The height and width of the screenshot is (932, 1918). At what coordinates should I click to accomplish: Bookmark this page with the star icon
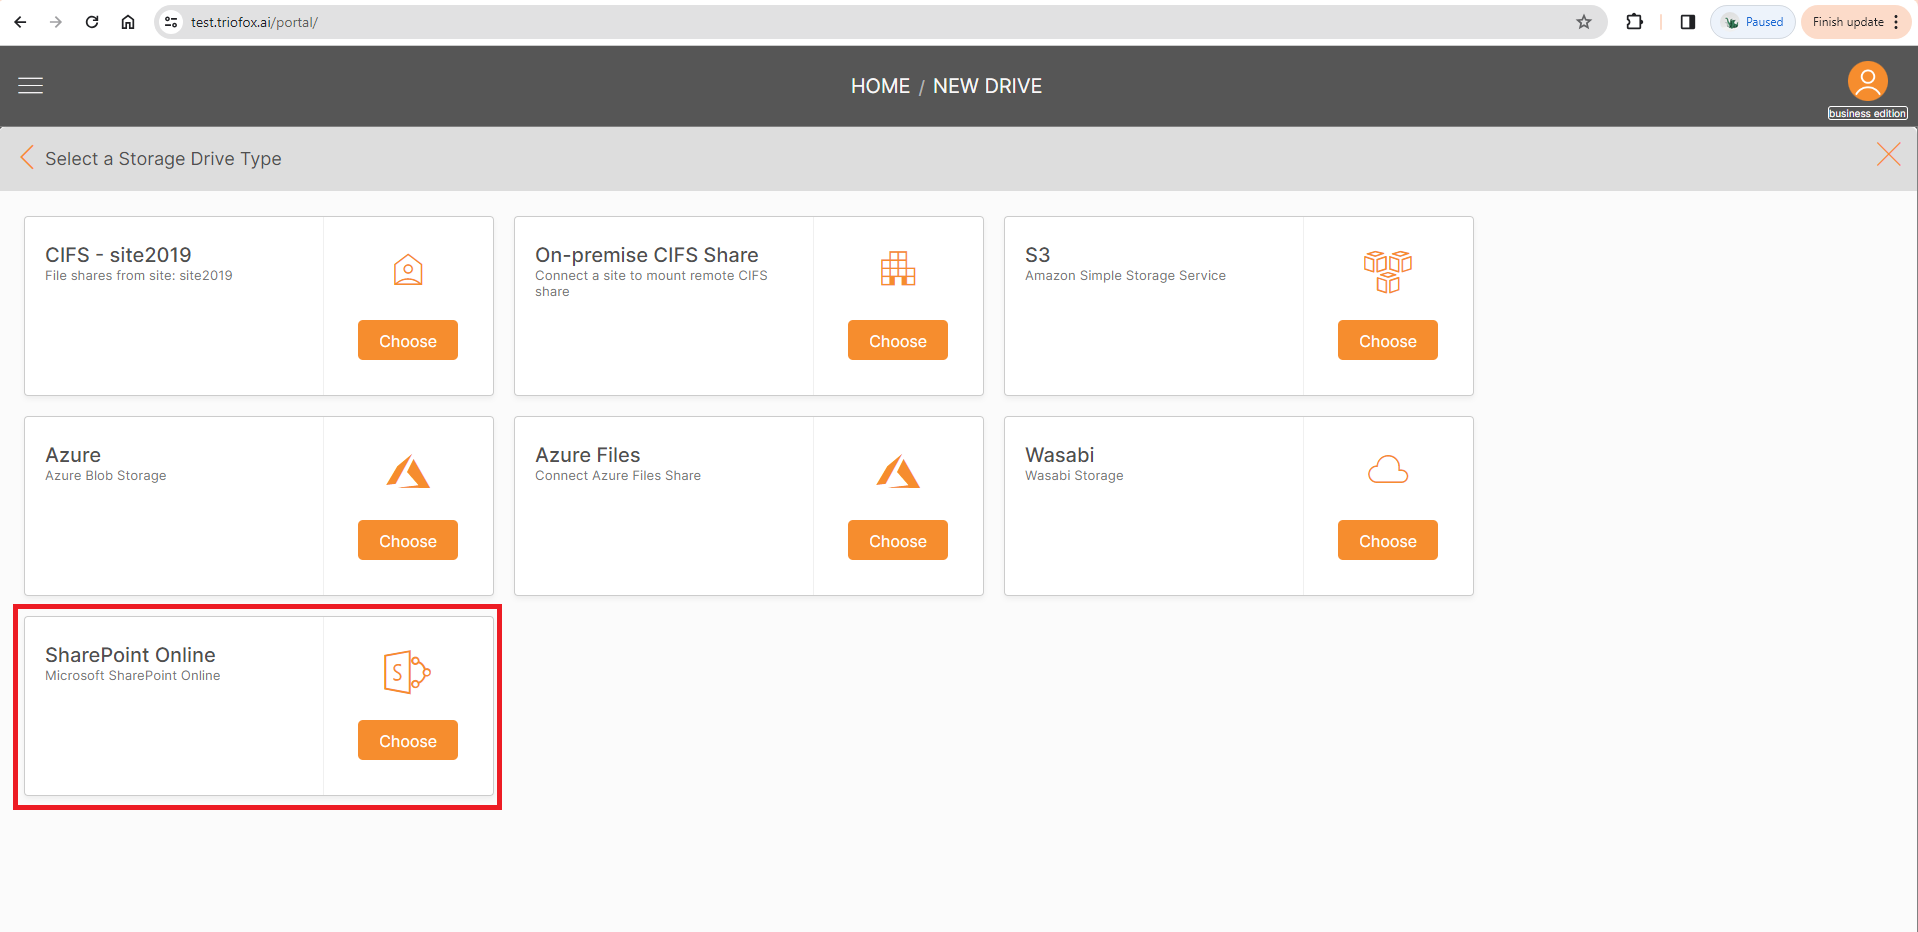click(1584, 22)
